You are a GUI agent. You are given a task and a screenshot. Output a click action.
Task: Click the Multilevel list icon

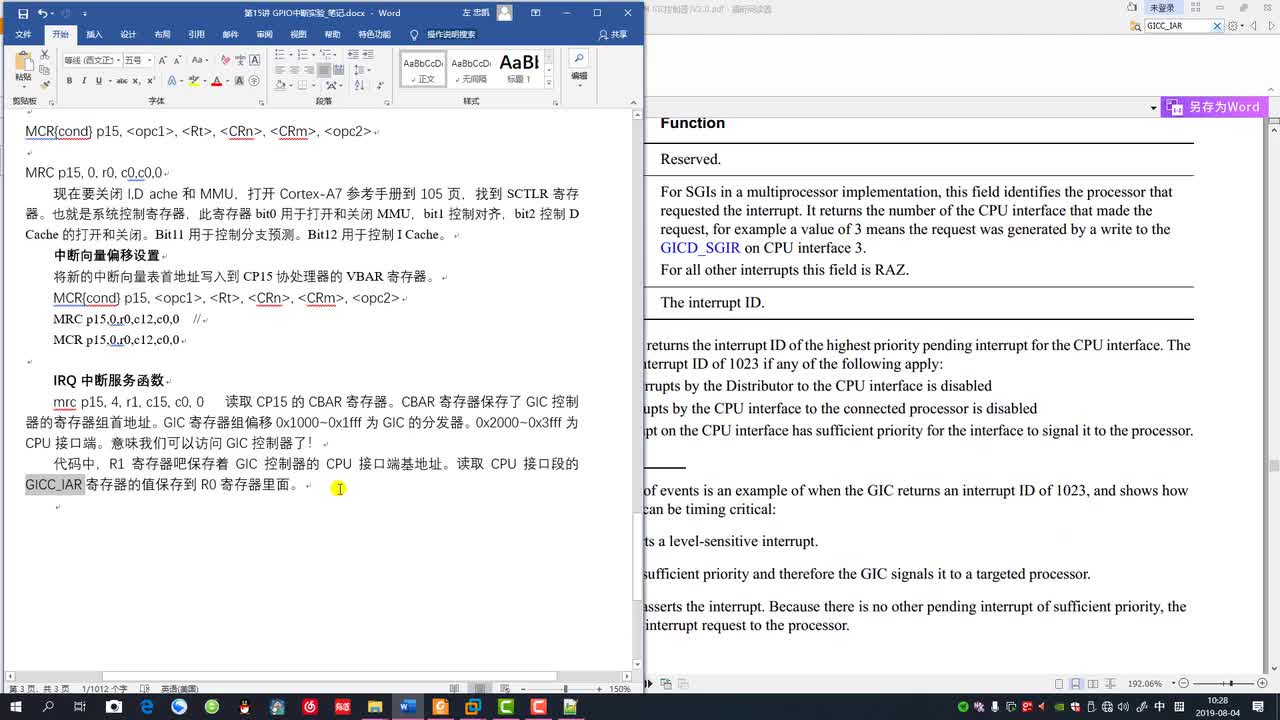click(x=324, y=54)
